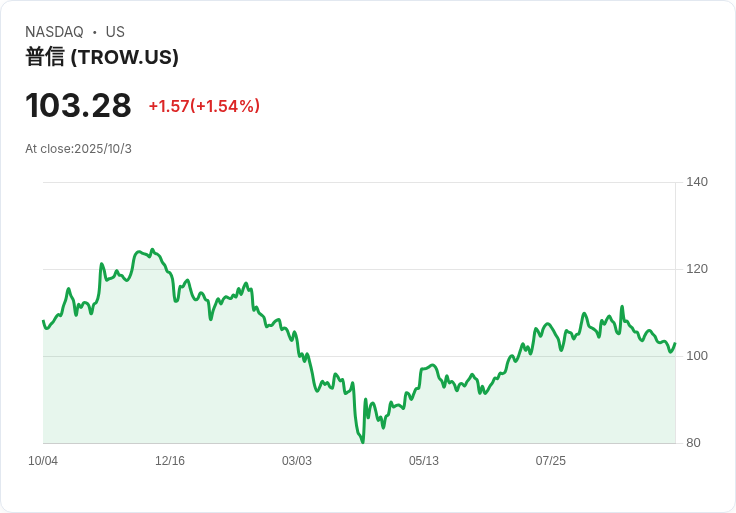Click the 100 y-axis label
This screenshot has height=513, width=736.
[696, 356]
